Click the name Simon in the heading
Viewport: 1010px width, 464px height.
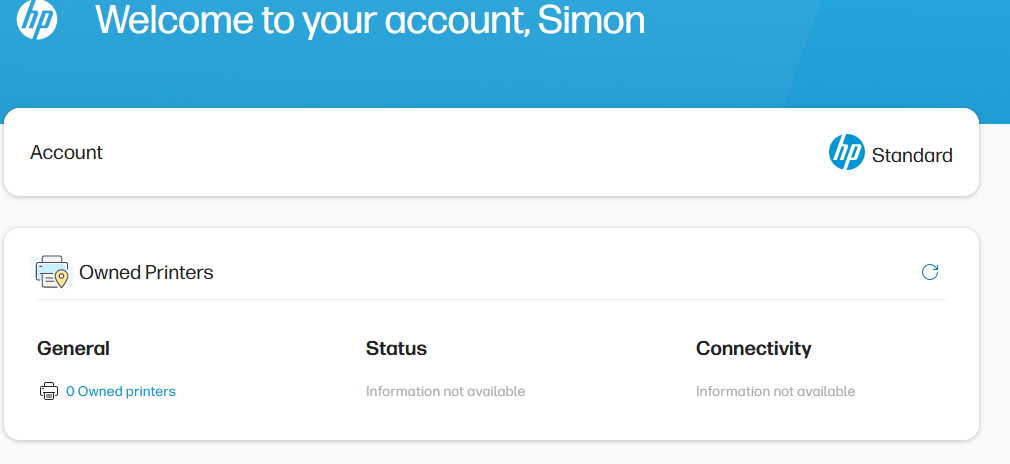click(x=592, y=20)
